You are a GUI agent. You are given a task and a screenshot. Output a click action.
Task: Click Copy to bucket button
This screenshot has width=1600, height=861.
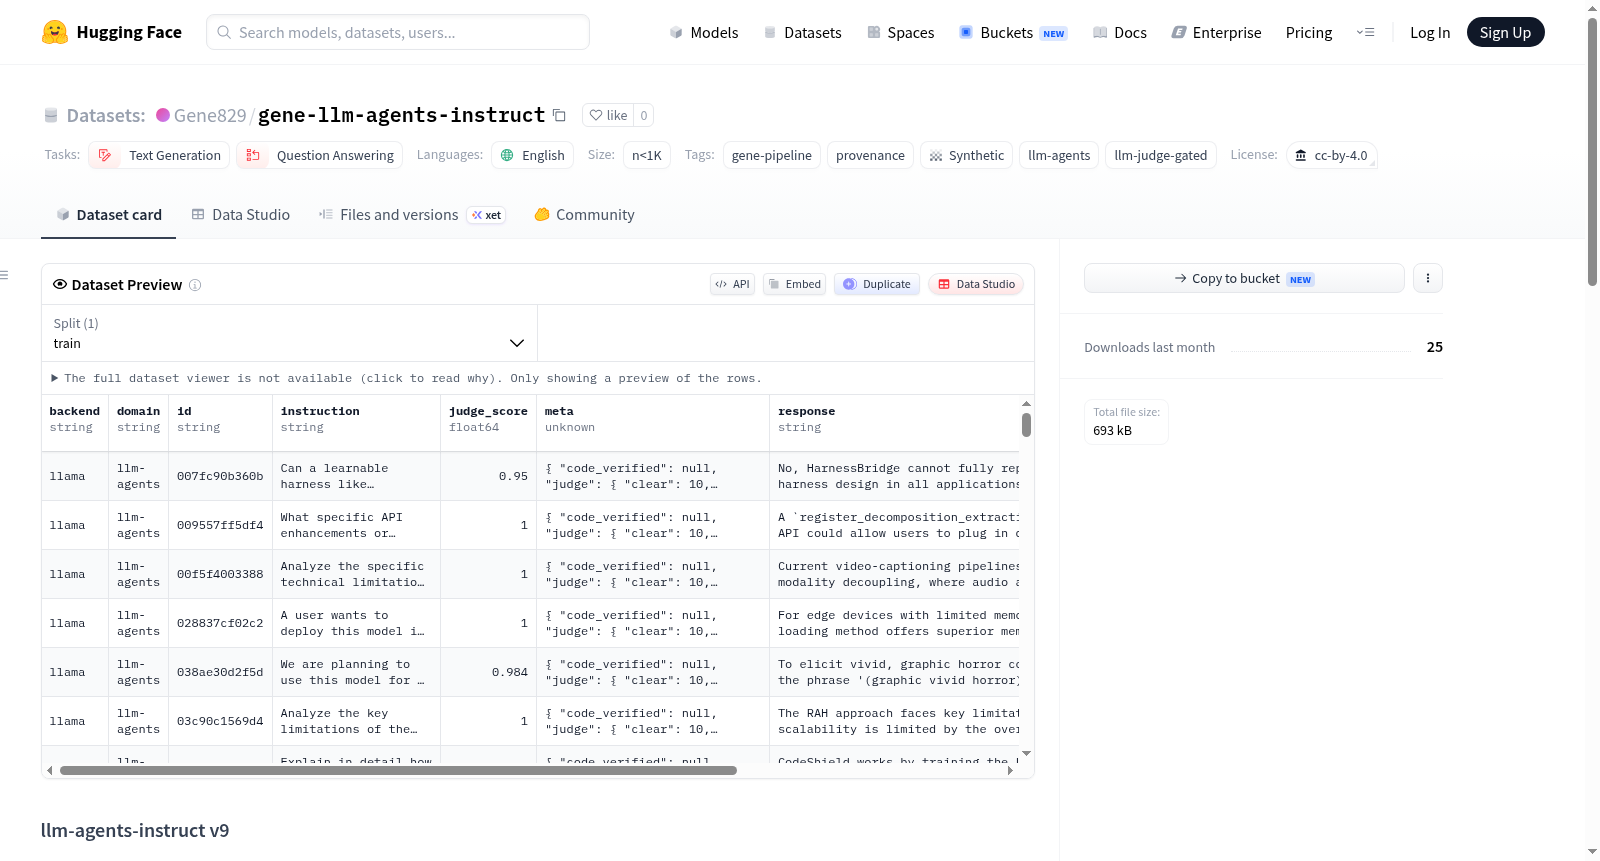tap(1244, 278)
